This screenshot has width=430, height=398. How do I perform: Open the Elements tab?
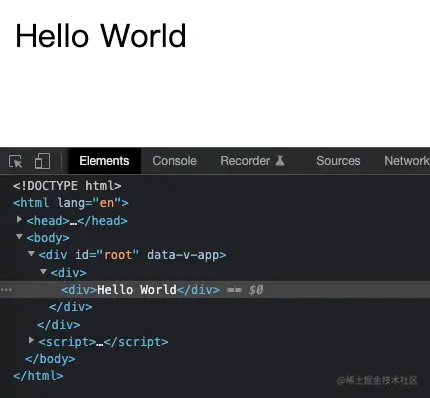(x=104, y=161)
